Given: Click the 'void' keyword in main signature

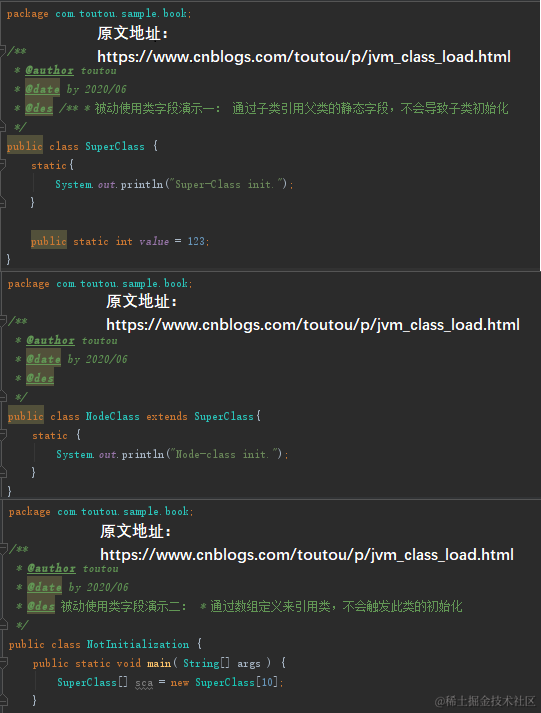Looking at the screenshot, I should click(x=129, y=663).
